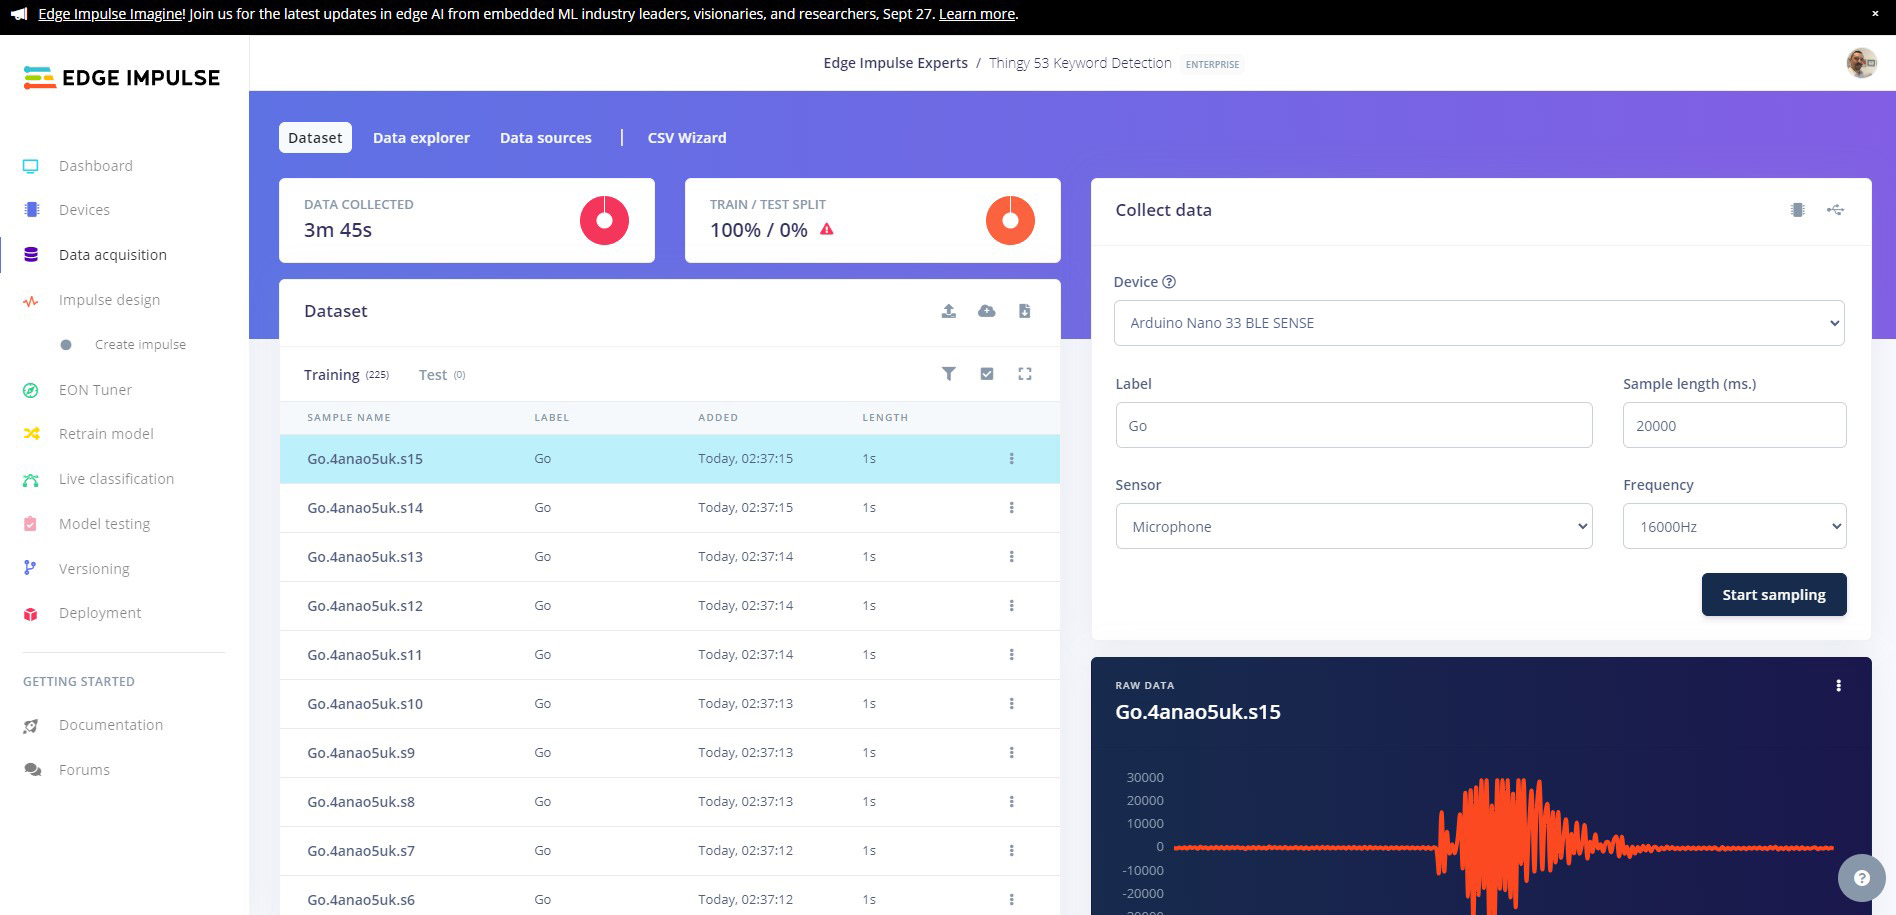Open actions menu for Go.4anao5uk.s7
Viewport: 1896px width, 915px height.
(x=1012, y=851)
